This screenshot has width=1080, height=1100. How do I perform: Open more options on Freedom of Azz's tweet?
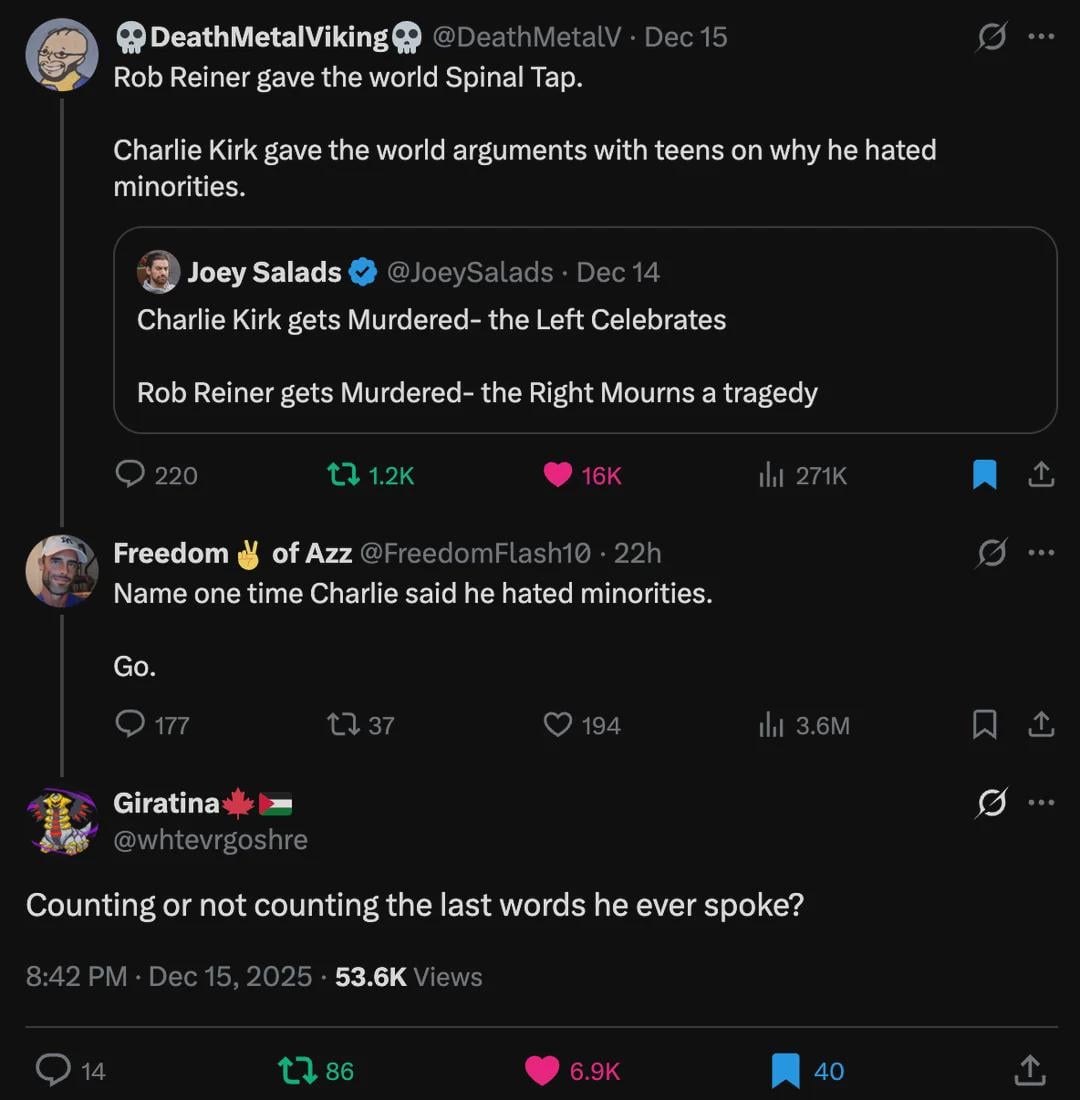coord(1041,553)
